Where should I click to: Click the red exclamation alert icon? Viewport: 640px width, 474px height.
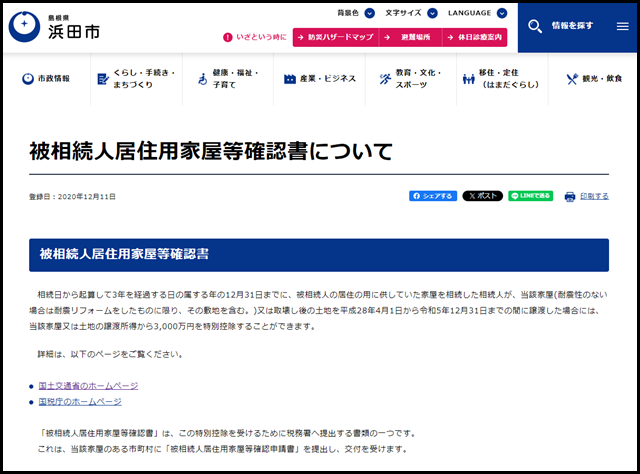point(227,37)
